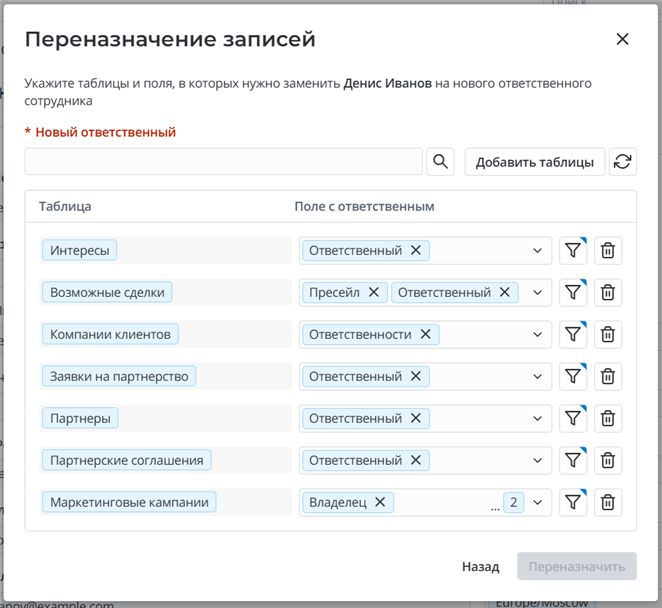Click the refresh tables icon

pos(623,162)
